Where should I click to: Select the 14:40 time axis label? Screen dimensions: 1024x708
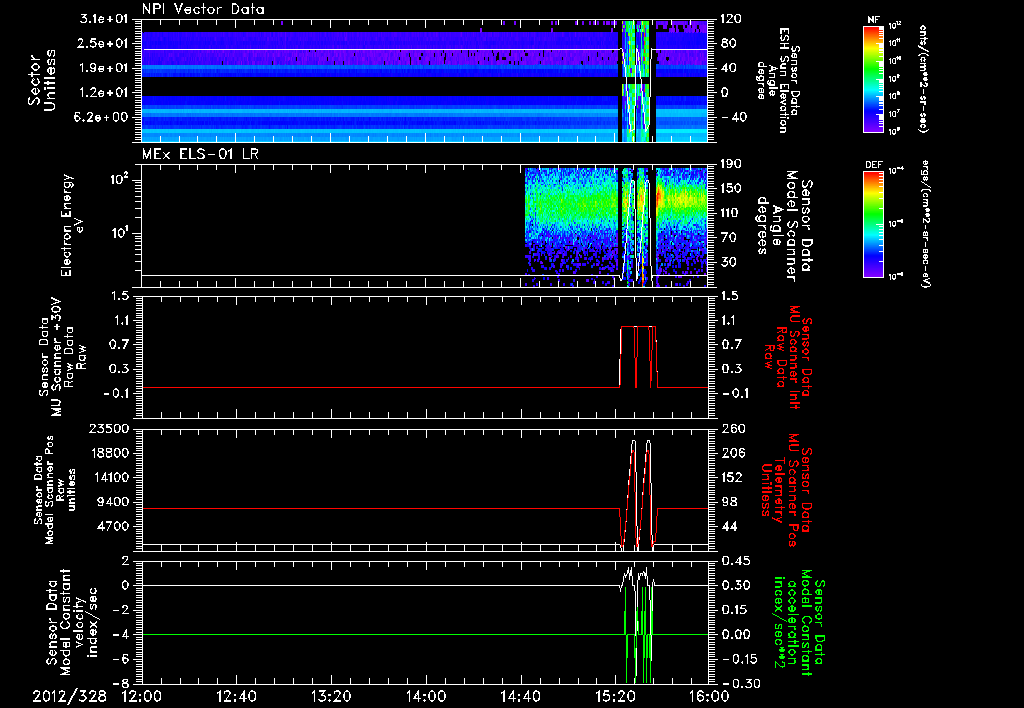coord(519,695)
